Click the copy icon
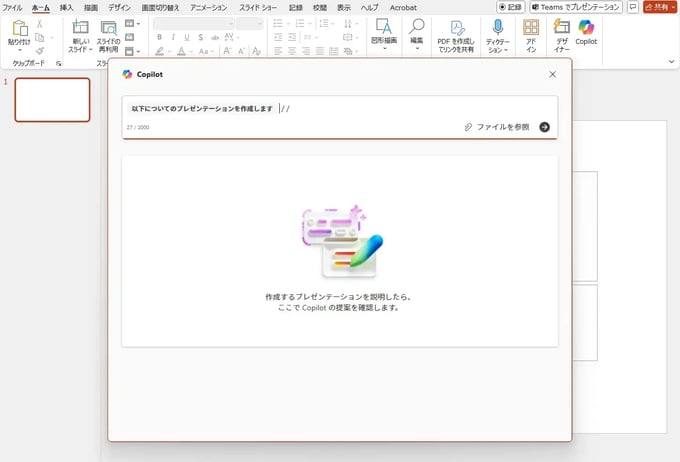This screenshot has width=680, height=462. coord(39,37)
